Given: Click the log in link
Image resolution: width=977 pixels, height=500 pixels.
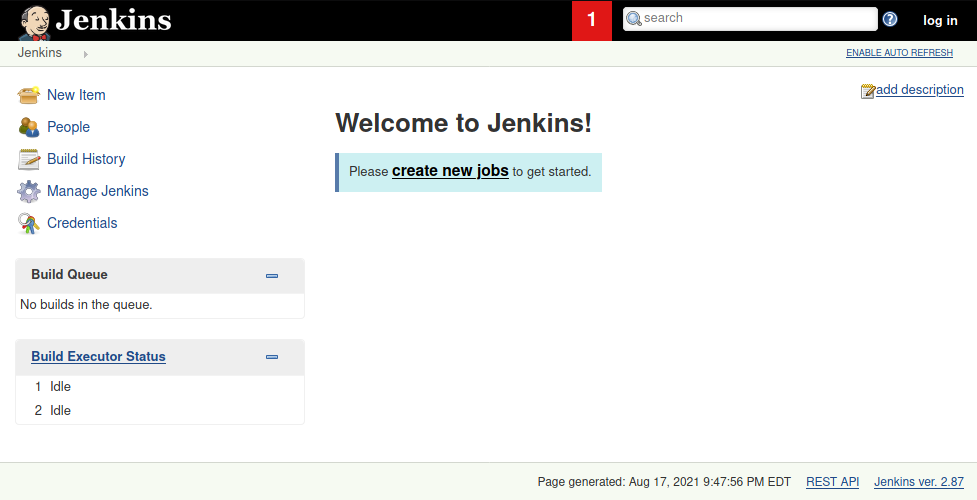Looking at the screenshot, I should pos(940,21).
